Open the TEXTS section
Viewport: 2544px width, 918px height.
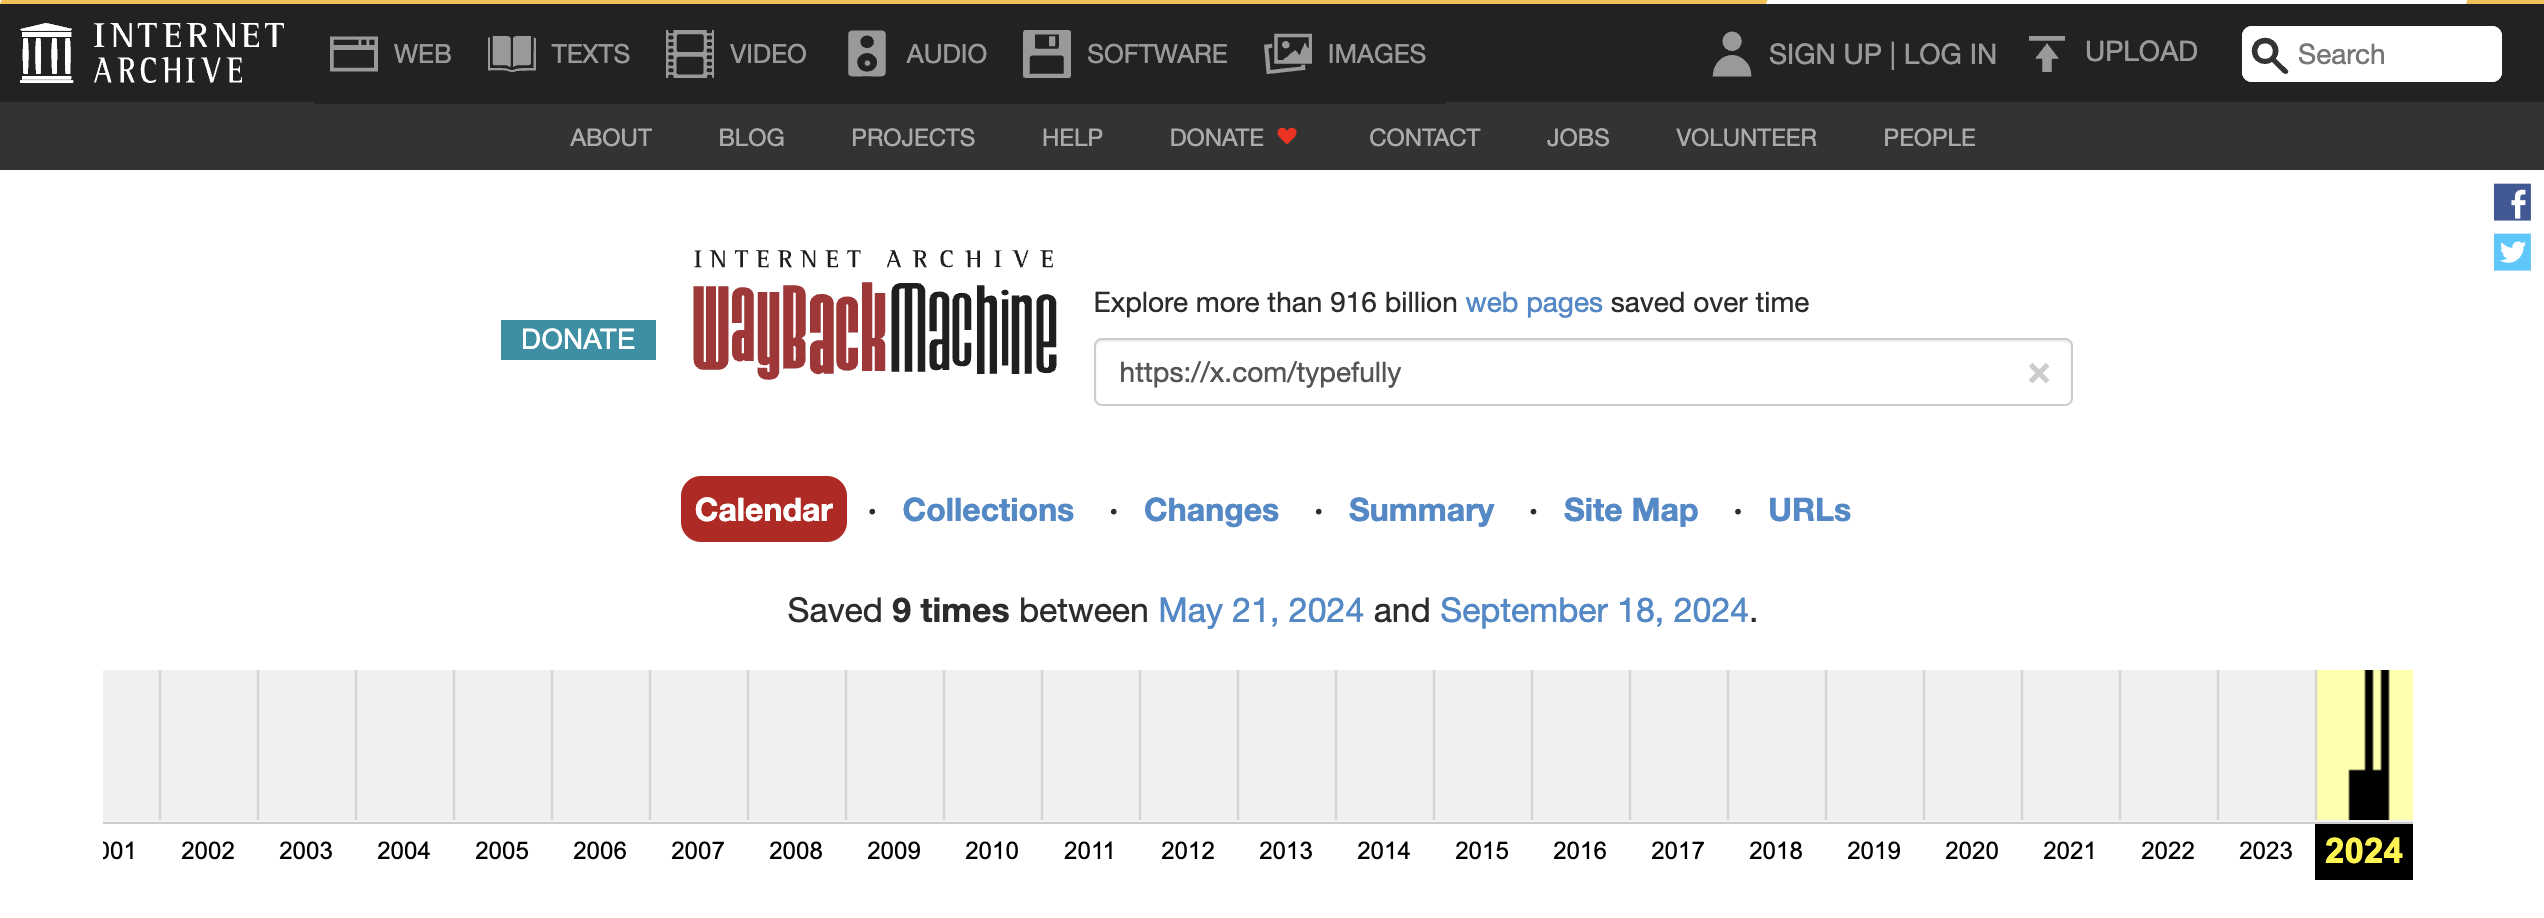click(591, 54)
